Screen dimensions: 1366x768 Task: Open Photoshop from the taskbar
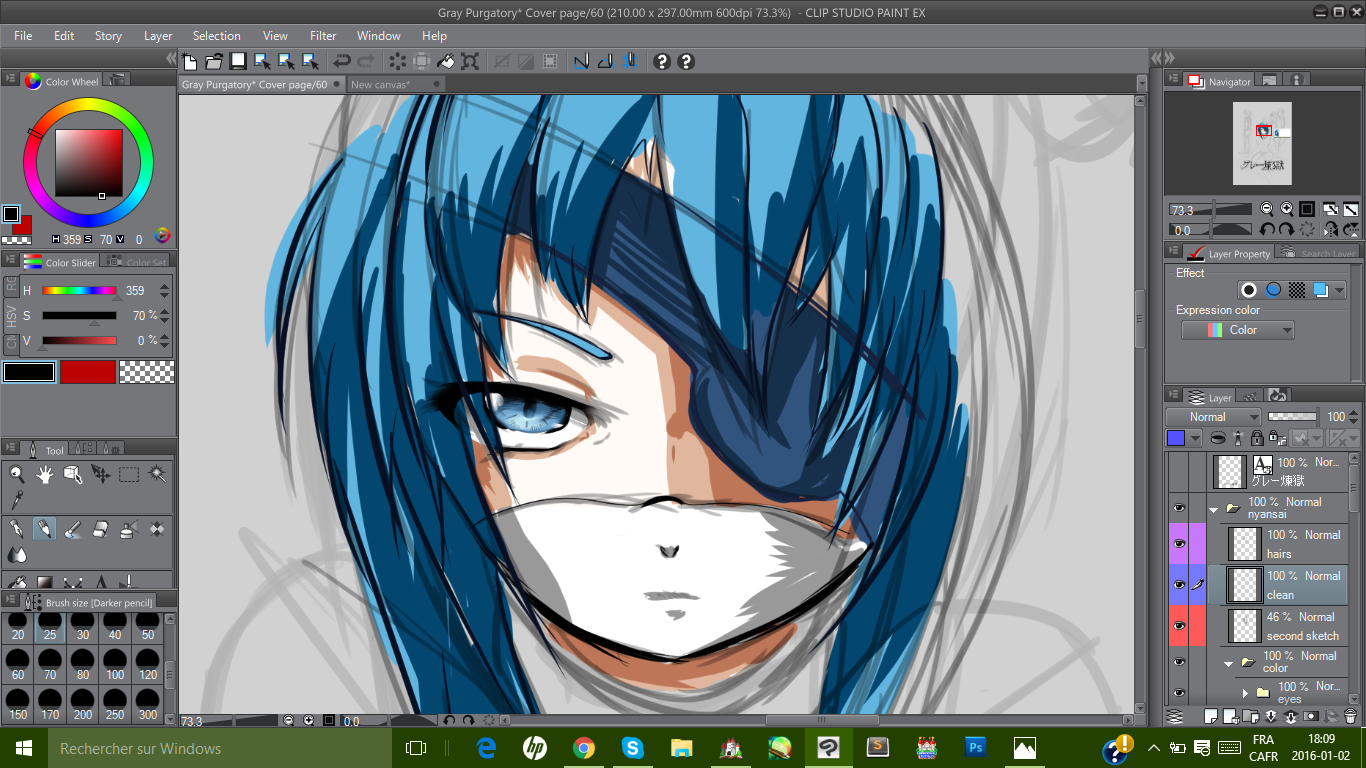tap(976, 748)
